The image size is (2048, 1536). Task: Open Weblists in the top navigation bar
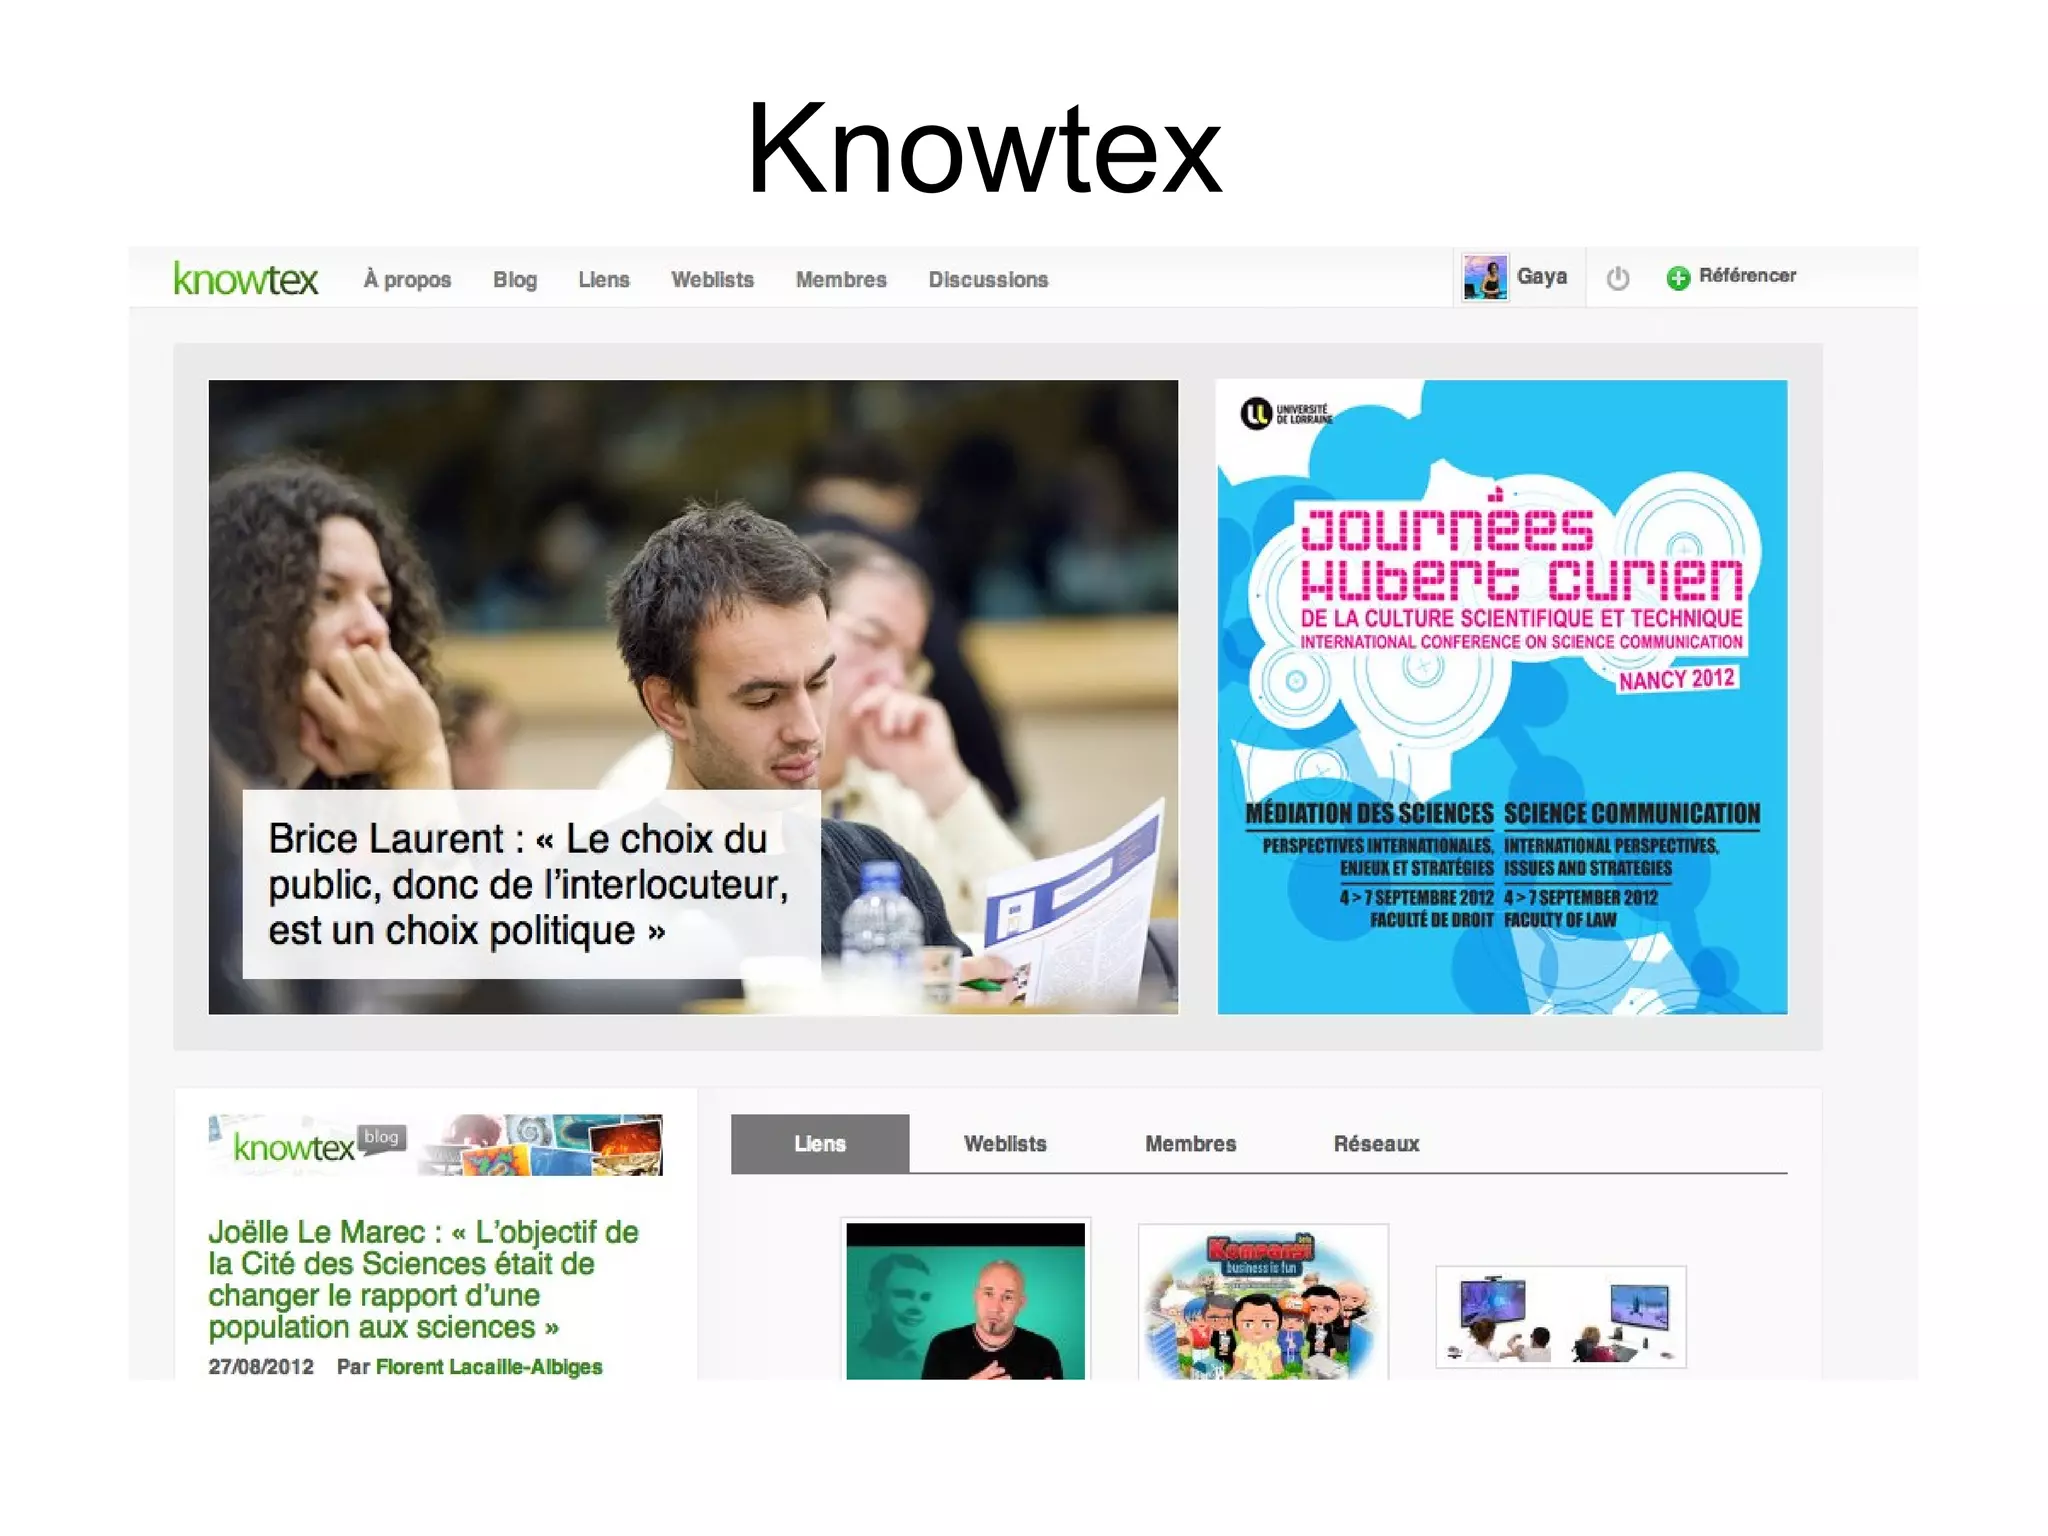712,280
